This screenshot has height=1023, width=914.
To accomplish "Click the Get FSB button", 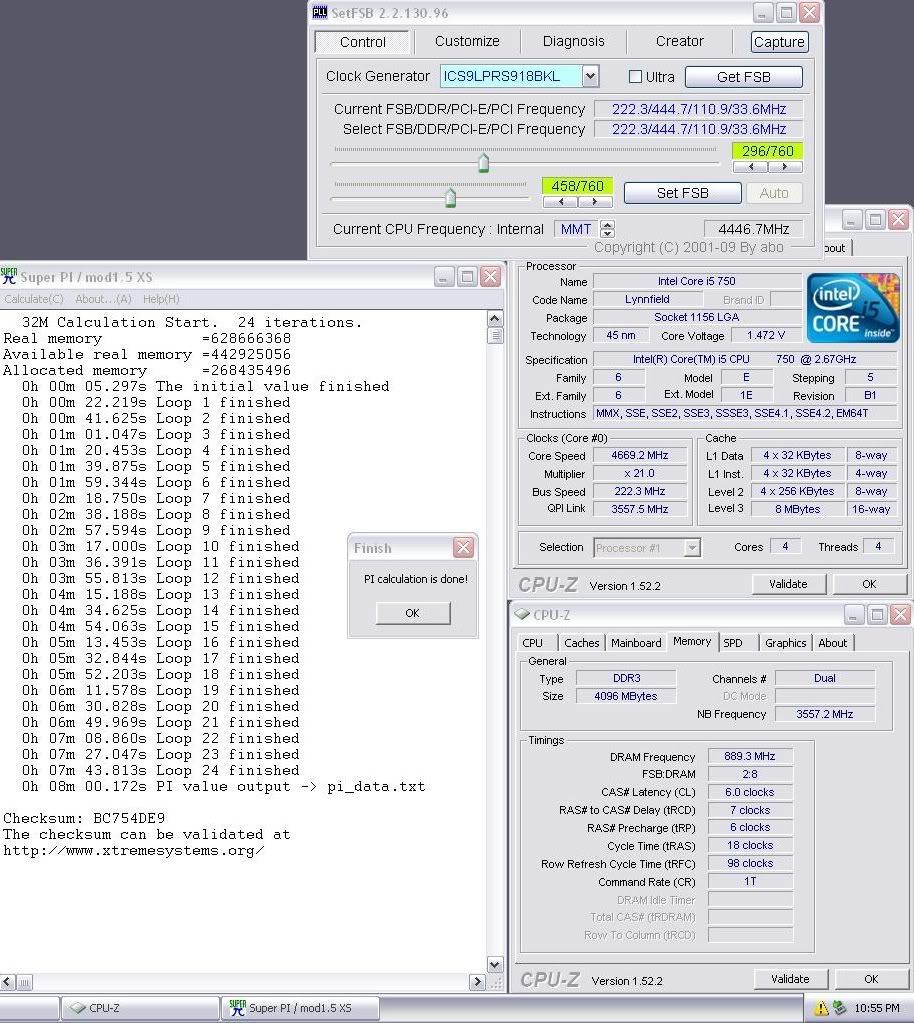I will 744,77.
